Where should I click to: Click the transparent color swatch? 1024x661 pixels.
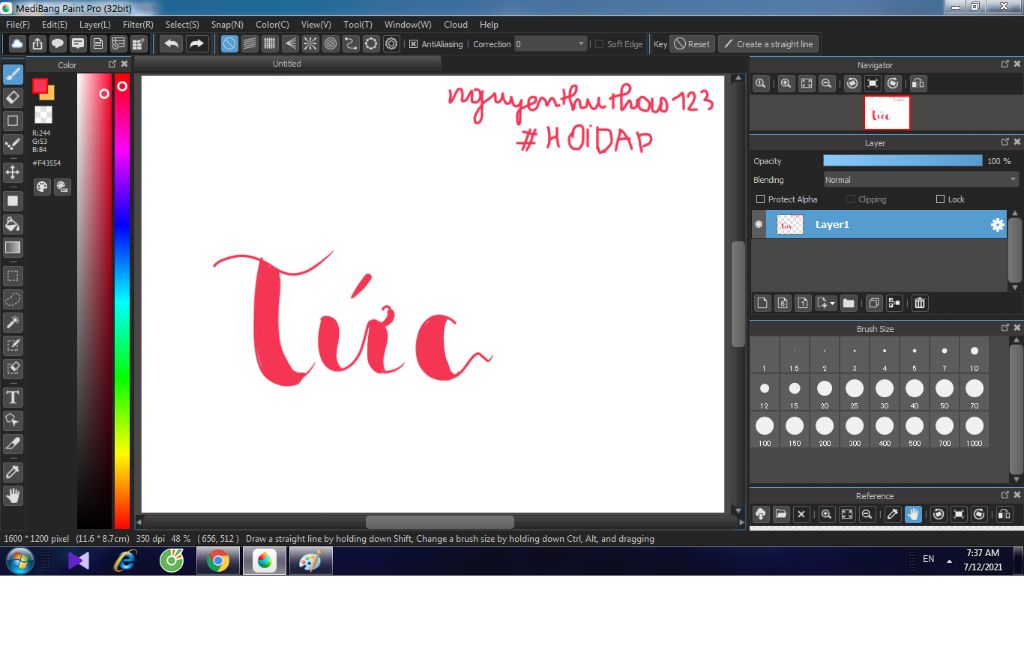[x=43, y=115]
